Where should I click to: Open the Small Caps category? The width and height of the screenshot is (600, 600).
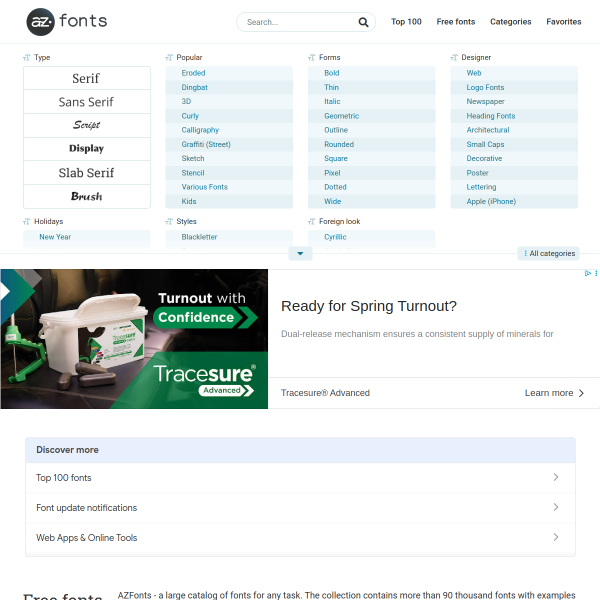[514, 144]
